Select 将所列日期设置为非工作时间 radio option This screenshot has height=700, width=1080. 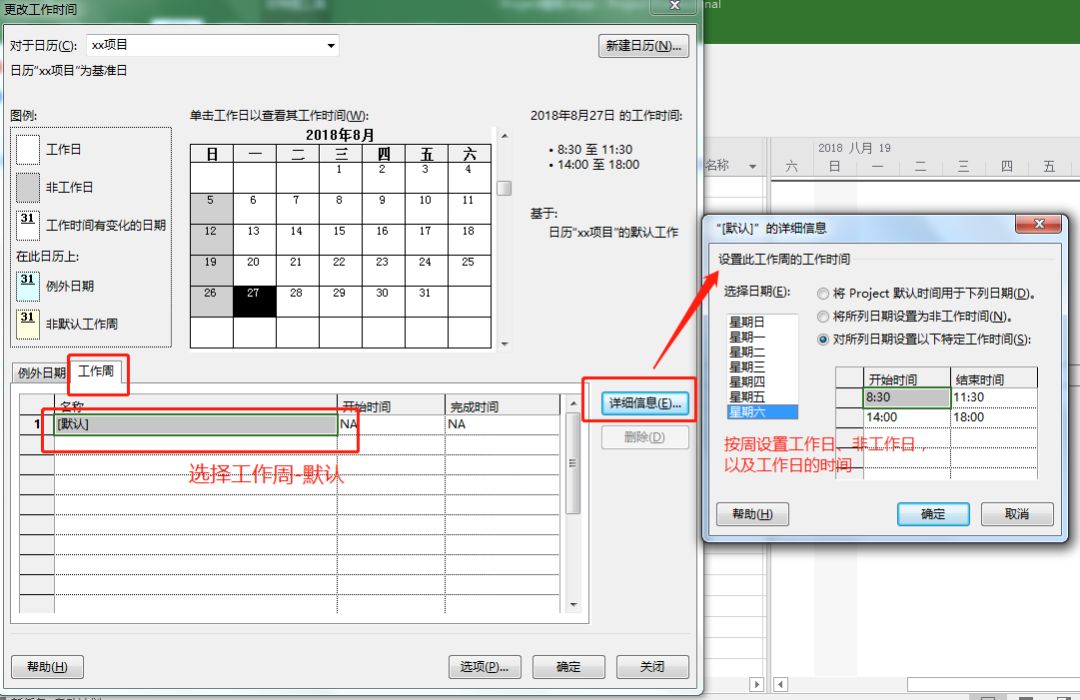pyautogui.click(x=822, y=317)
